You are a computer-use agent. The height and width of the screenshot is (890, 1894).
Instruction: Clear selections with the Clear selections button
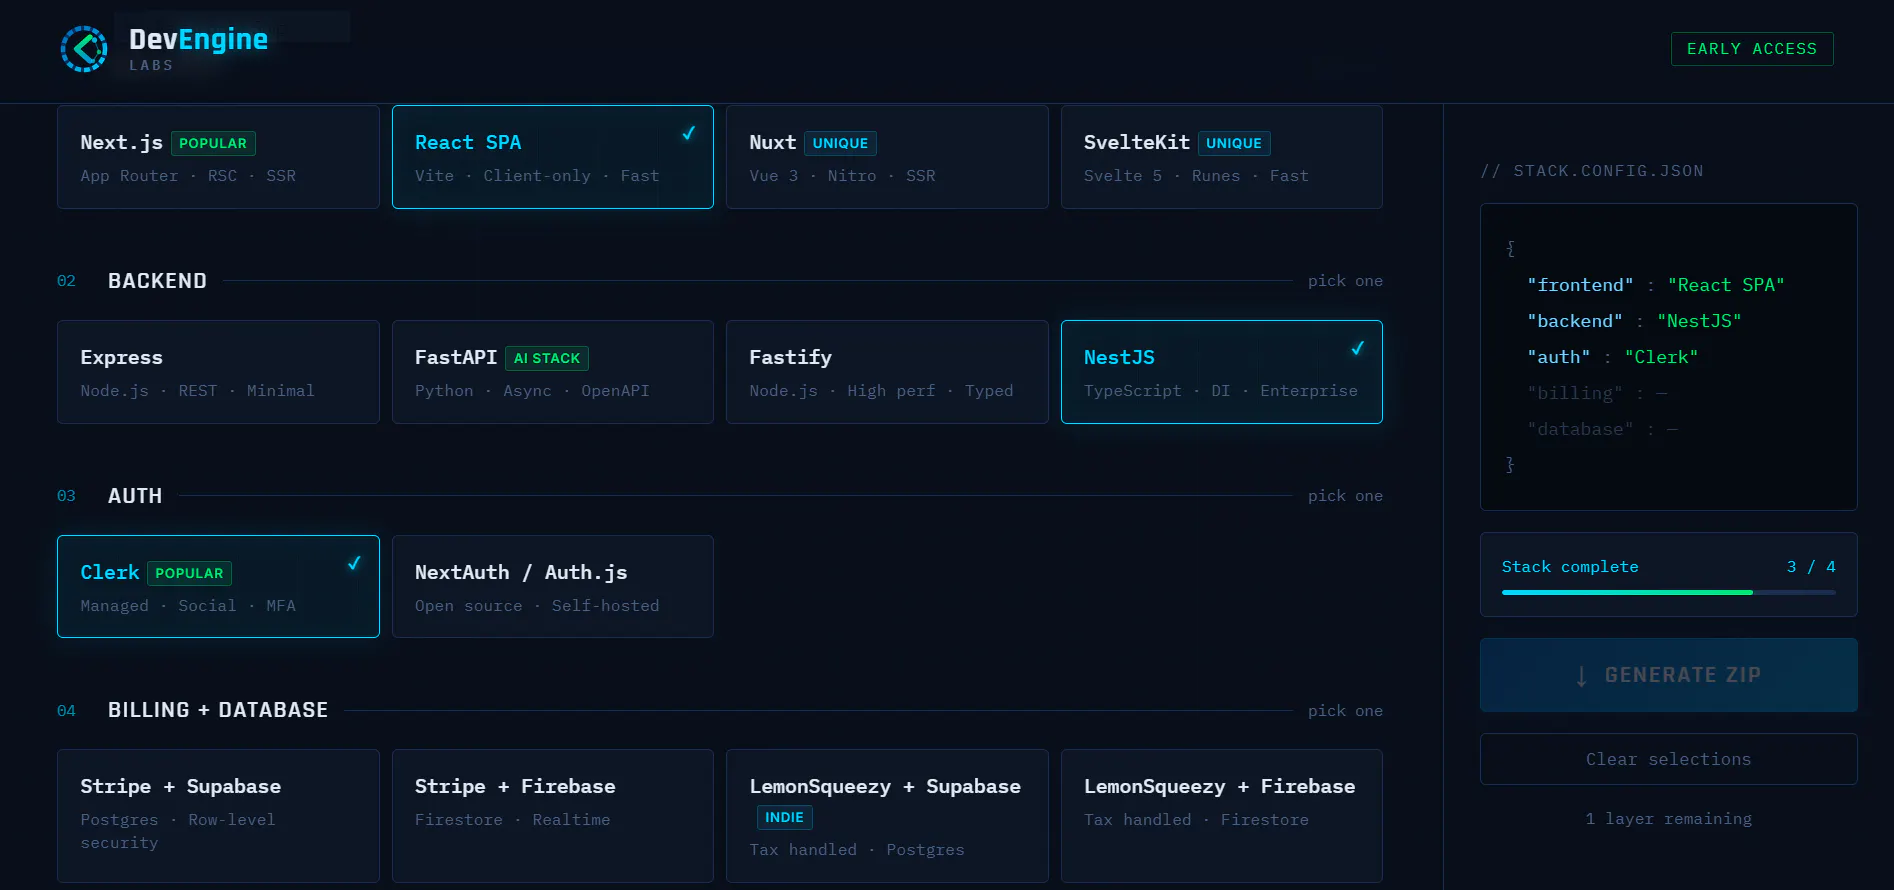coord(1669,759)
